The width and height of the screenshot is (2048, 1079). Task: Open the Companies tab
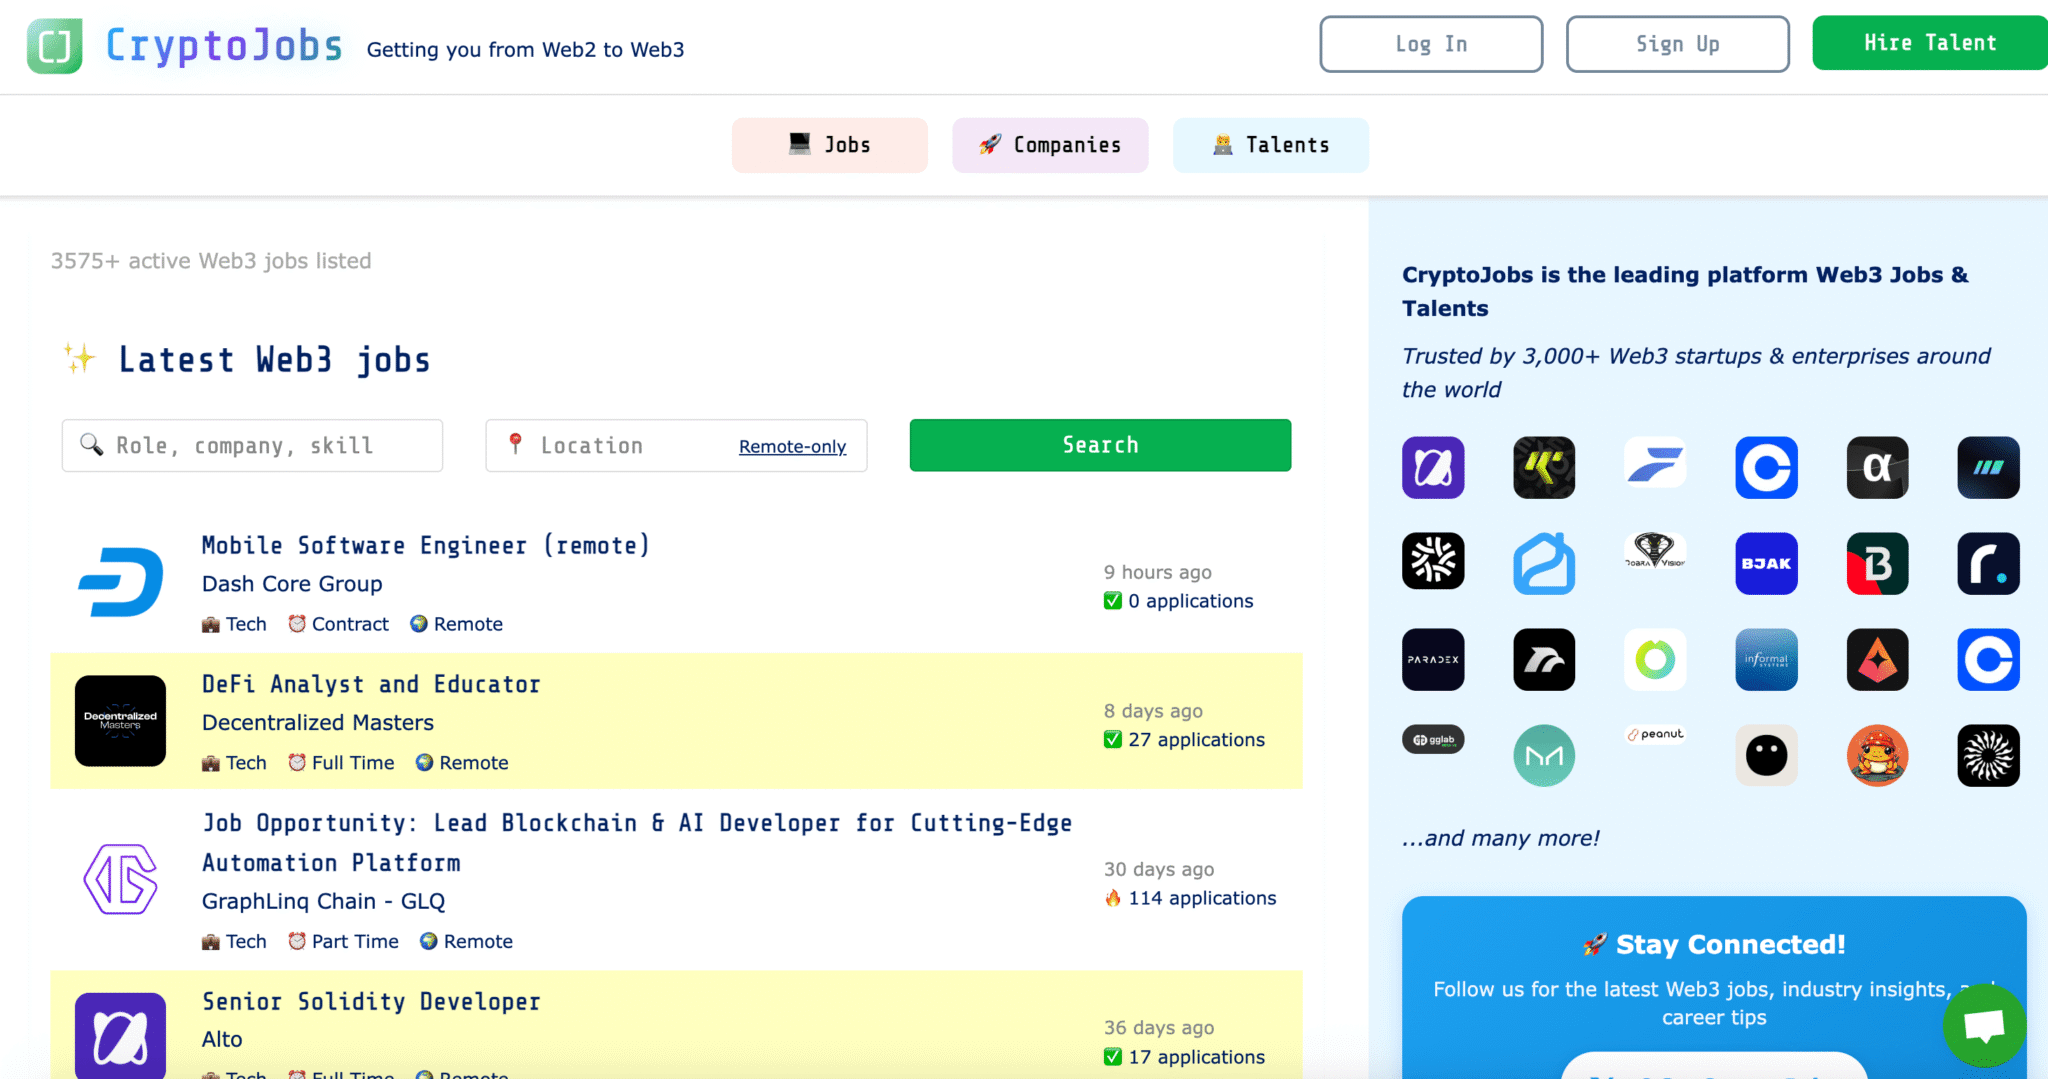1050,145
